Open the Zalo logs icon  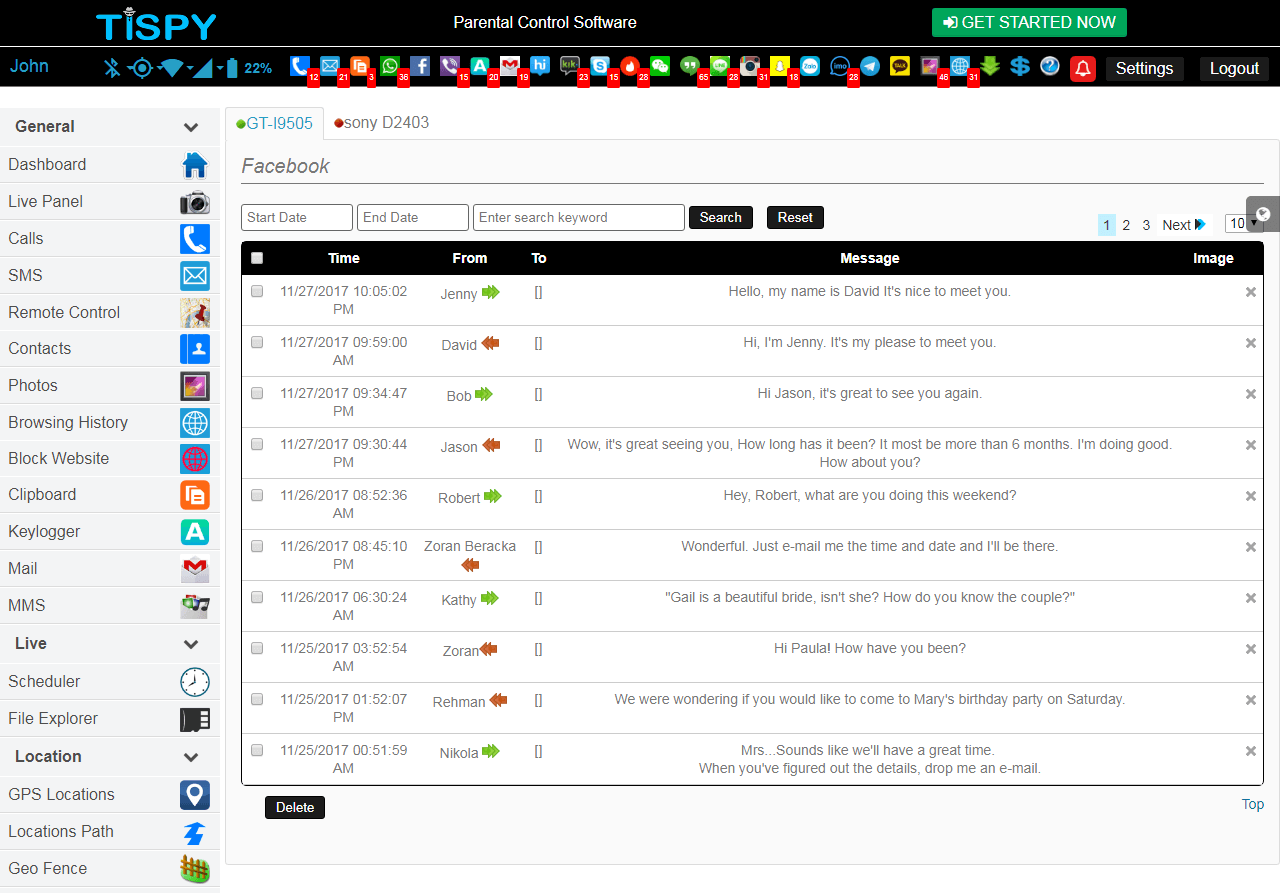(x=810, y=66)
